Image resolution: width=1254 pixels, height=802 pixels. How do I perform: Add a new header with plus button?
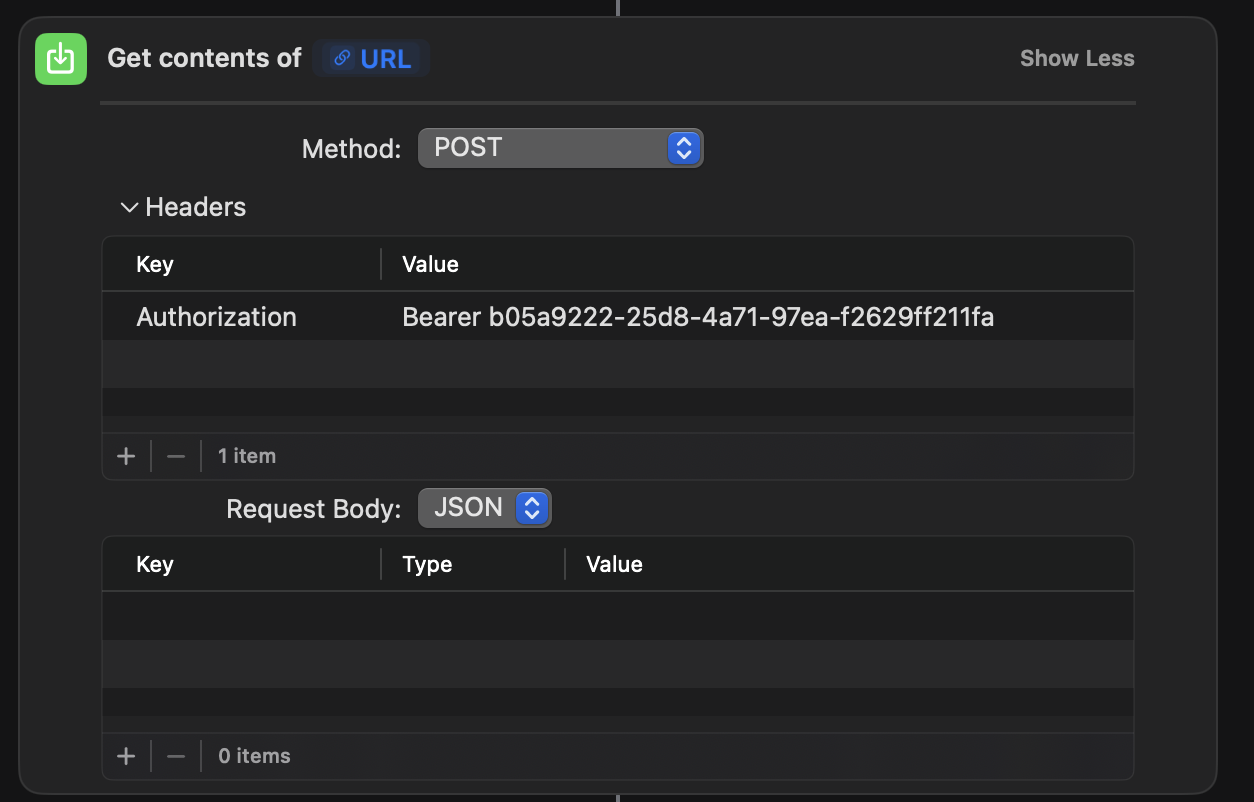(126, 456)
